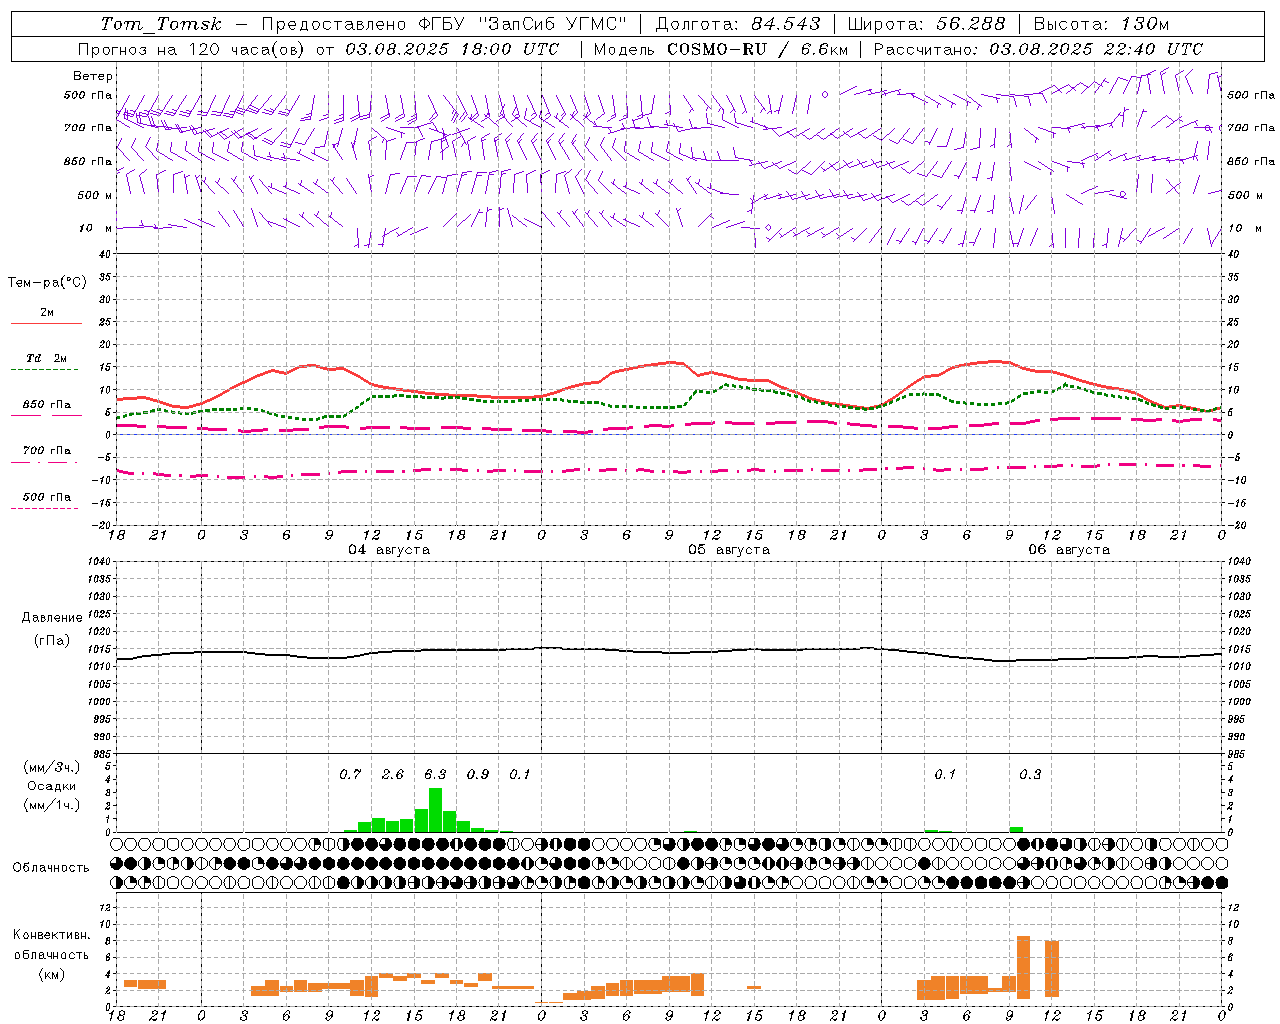Click the 6.3 precipitation total value
The height and width of the screenshot is (1024, 1280).
tap(435, 774)
